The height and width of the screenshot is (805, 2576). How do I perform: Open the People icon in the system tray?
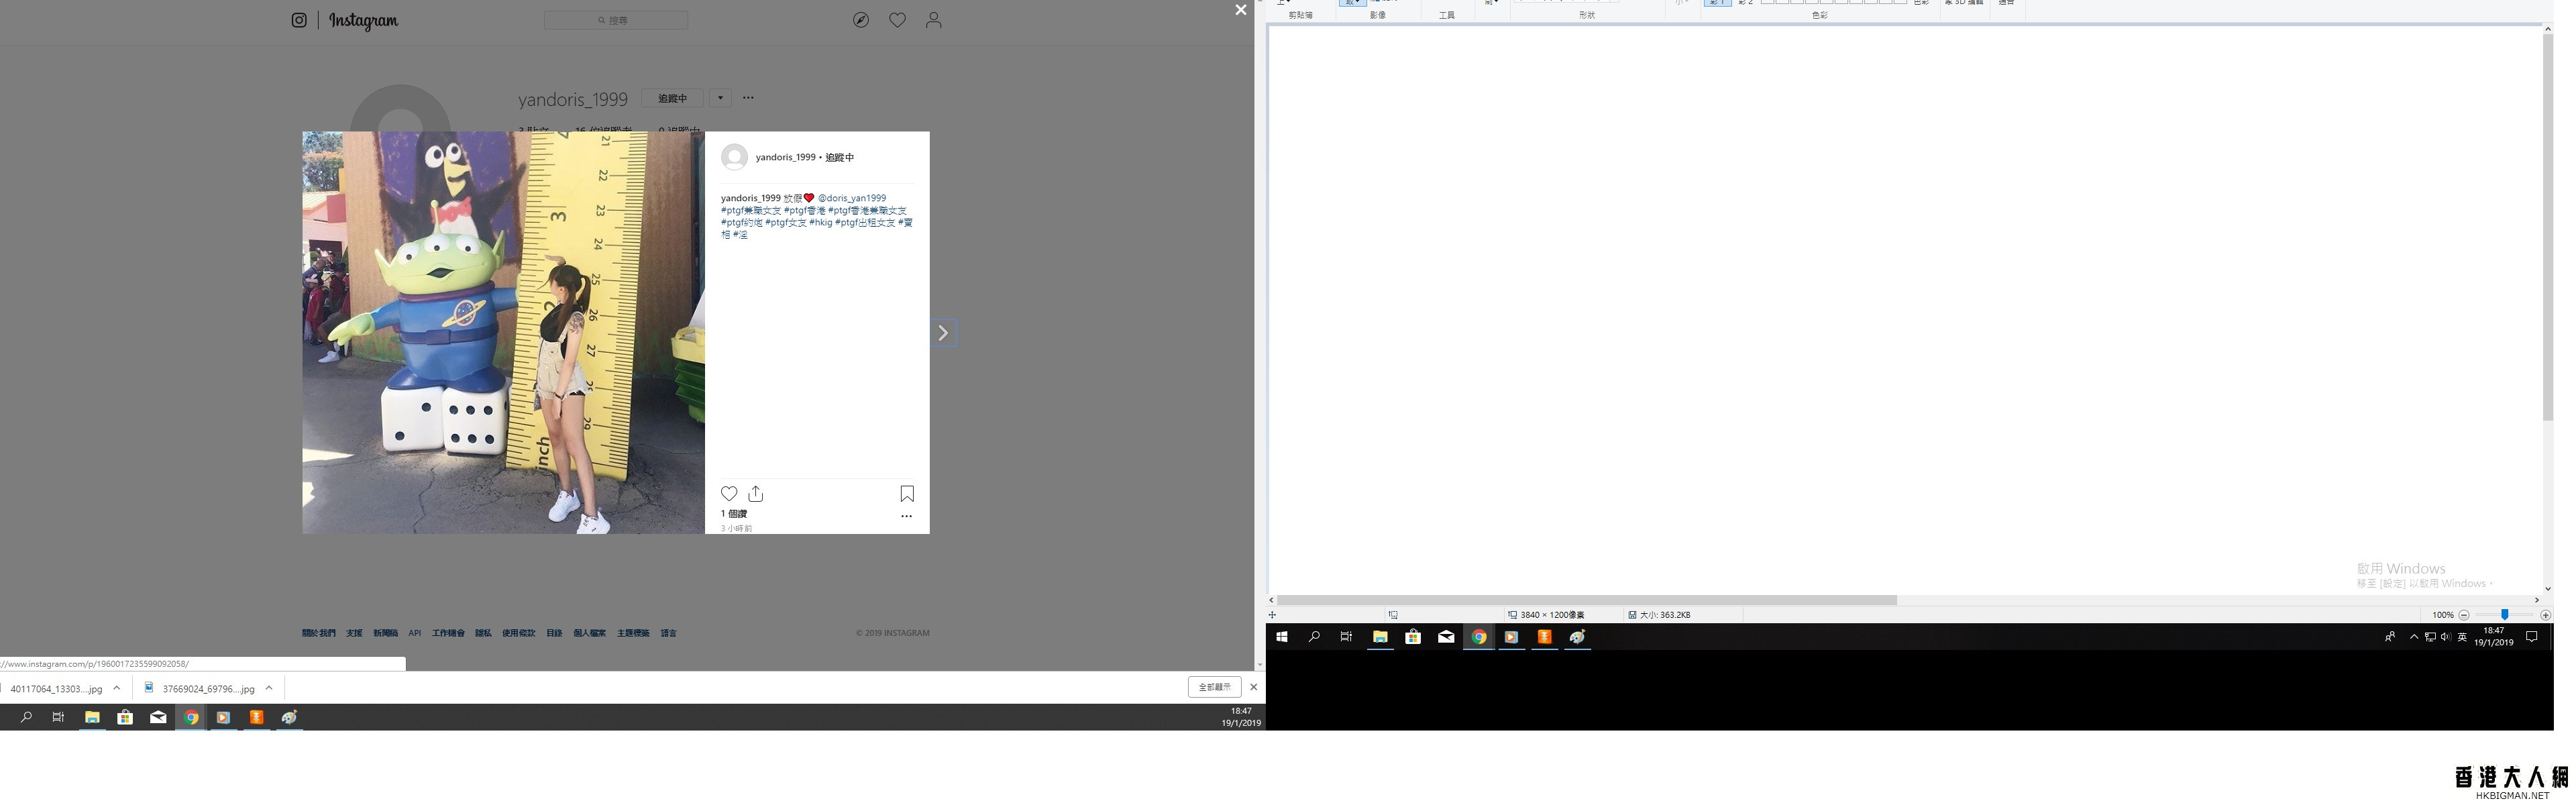point(2390,637)
